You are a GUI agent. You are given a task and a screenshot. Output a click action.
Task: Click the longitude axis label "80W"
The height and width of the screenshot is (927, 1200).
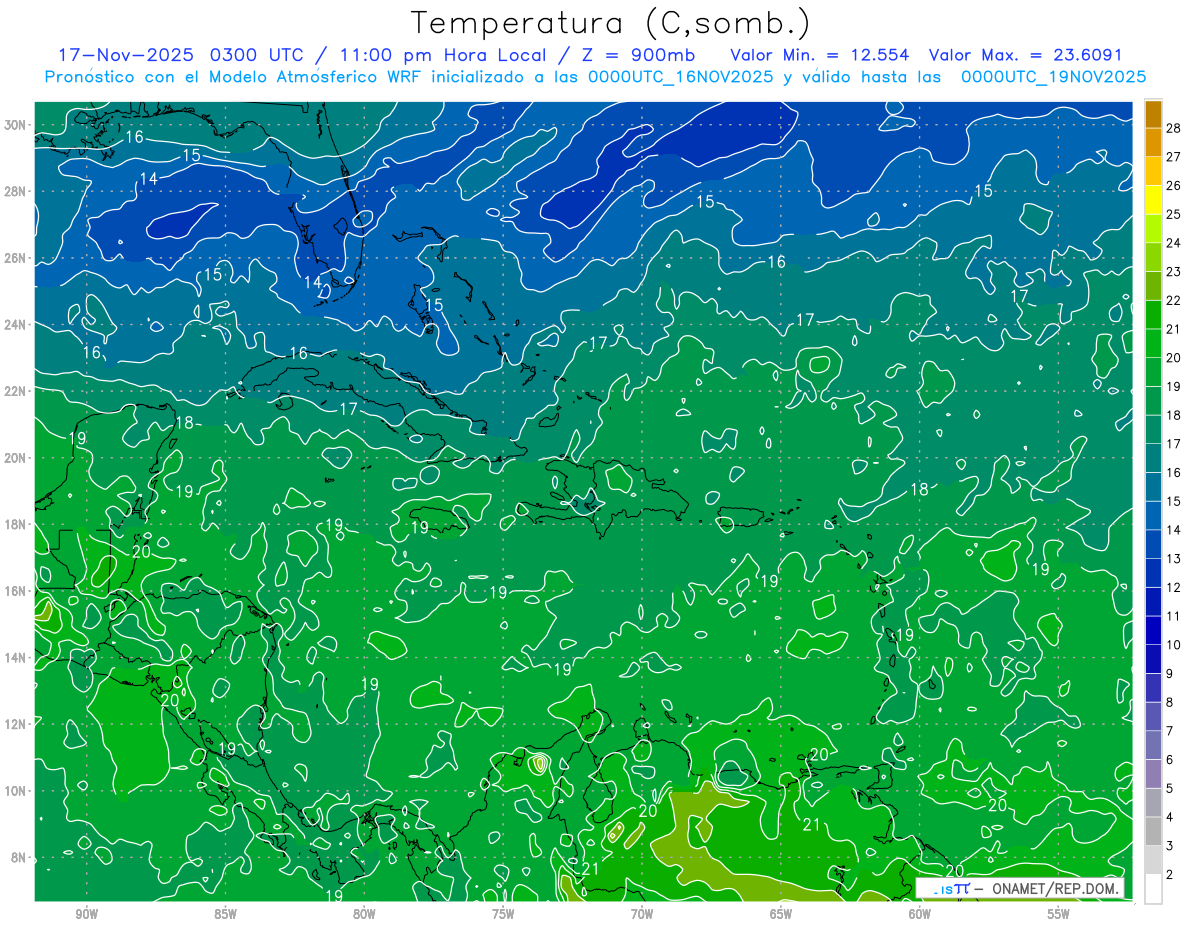[x=364, y=913]
